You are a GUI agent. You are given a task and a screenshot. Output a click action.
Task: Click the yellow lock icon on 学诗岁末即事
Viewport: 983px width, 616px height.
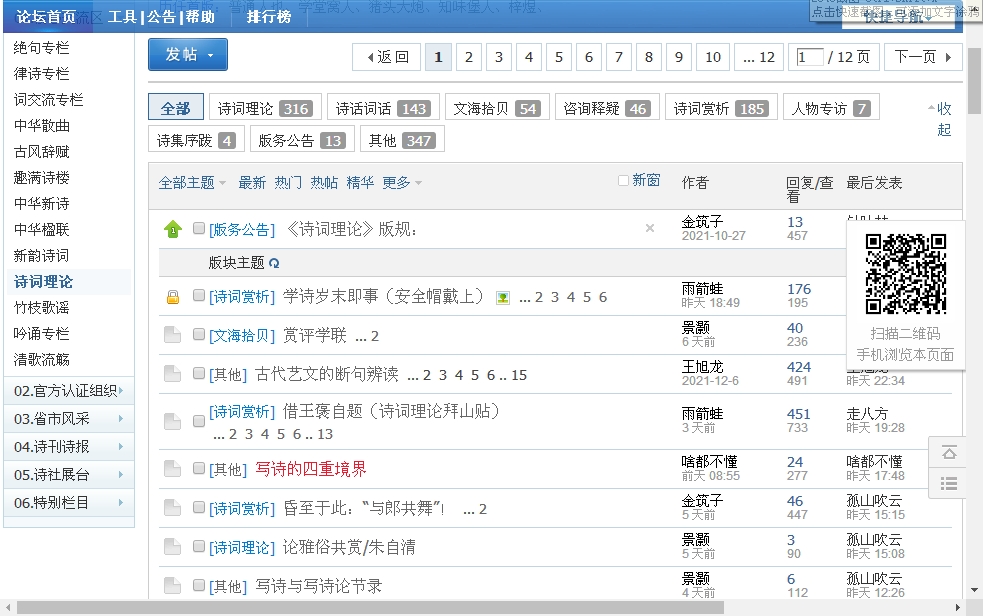pos(173,296)
